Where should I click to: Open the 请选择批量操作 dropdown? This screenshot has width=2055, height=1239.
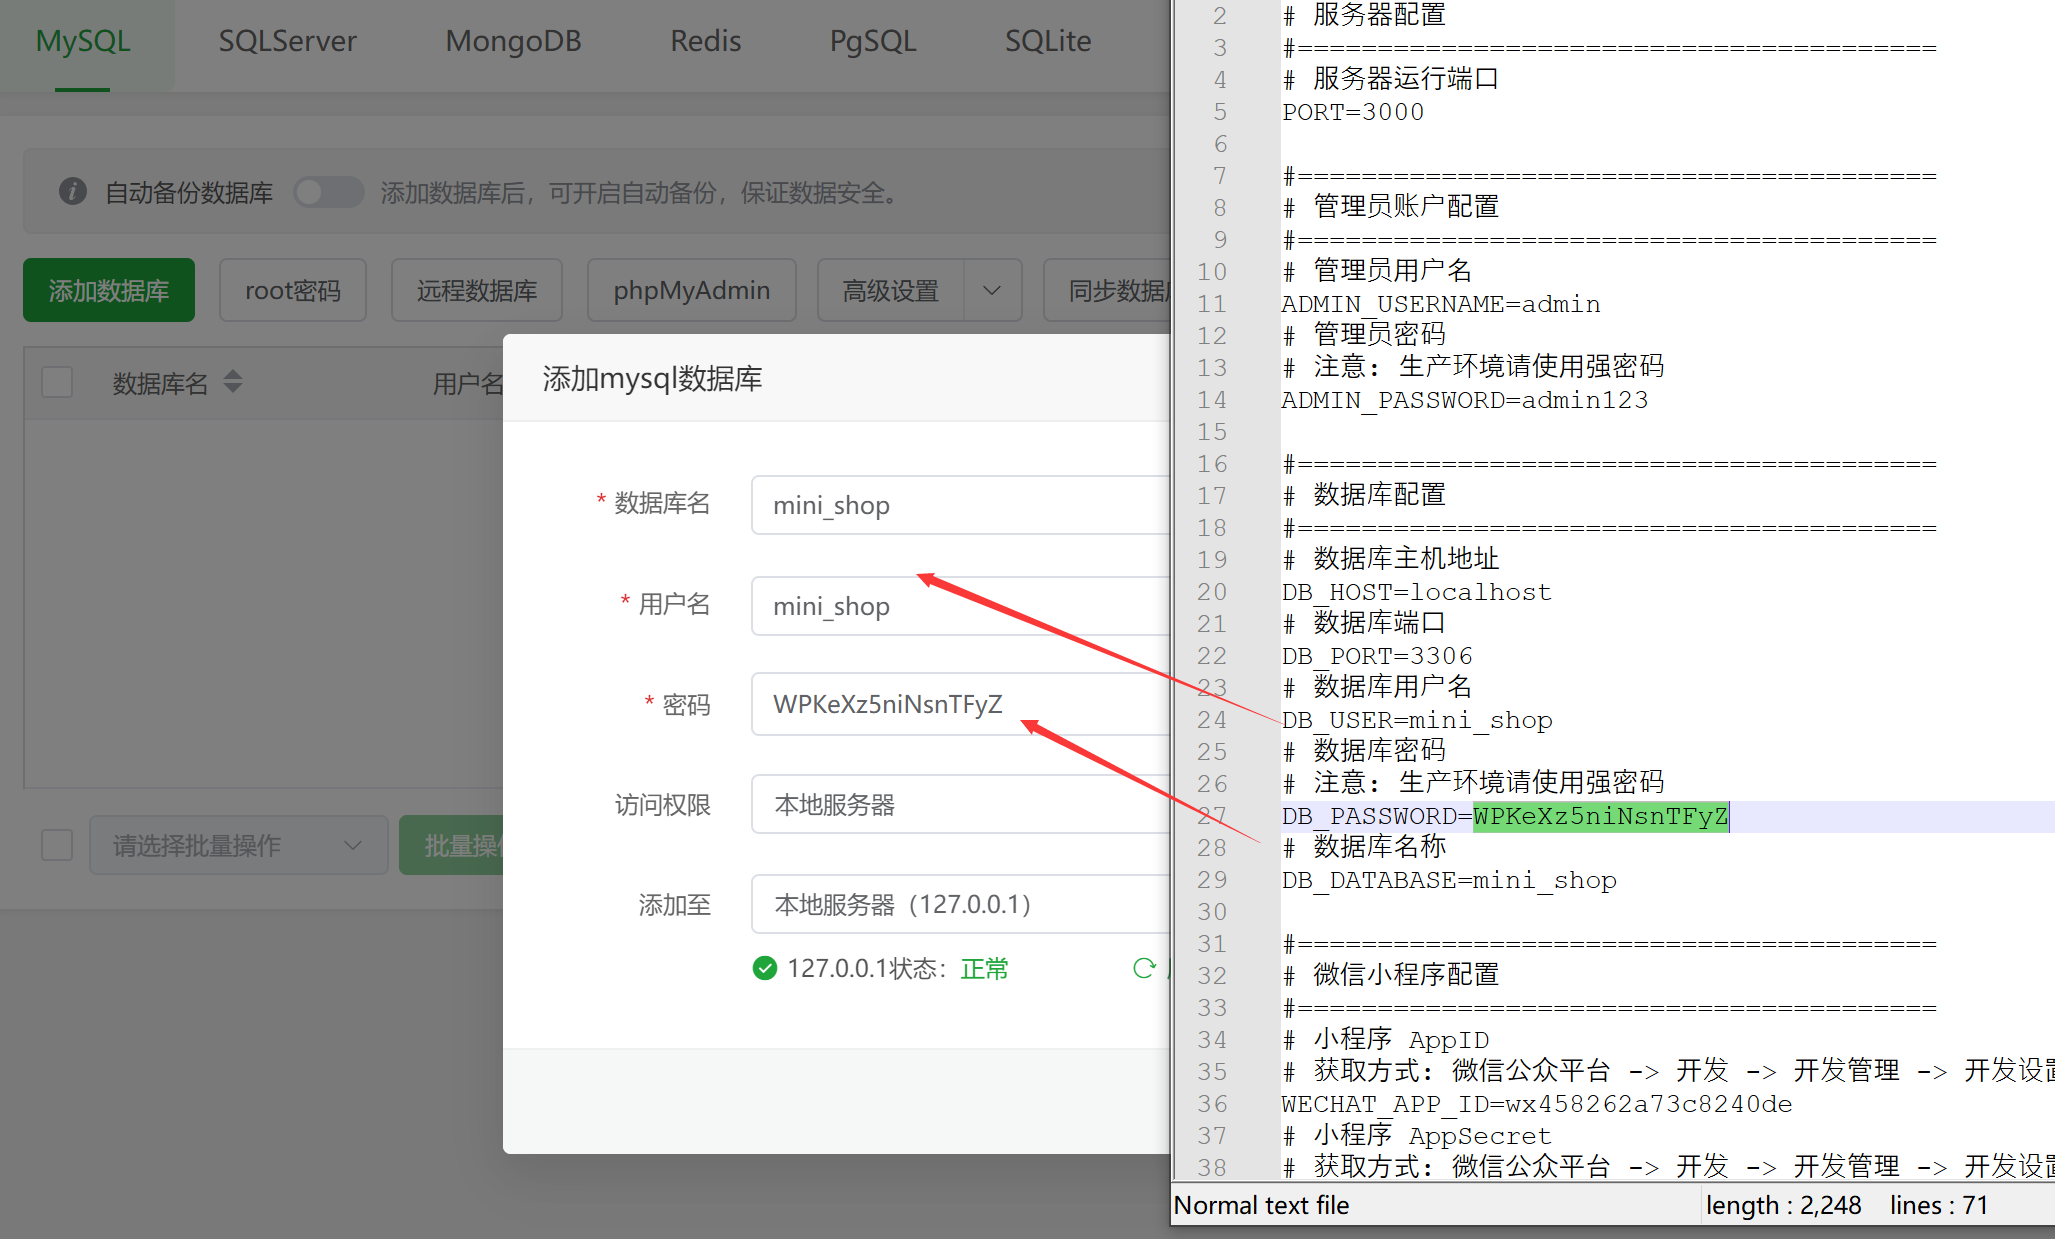click(238, 845)
